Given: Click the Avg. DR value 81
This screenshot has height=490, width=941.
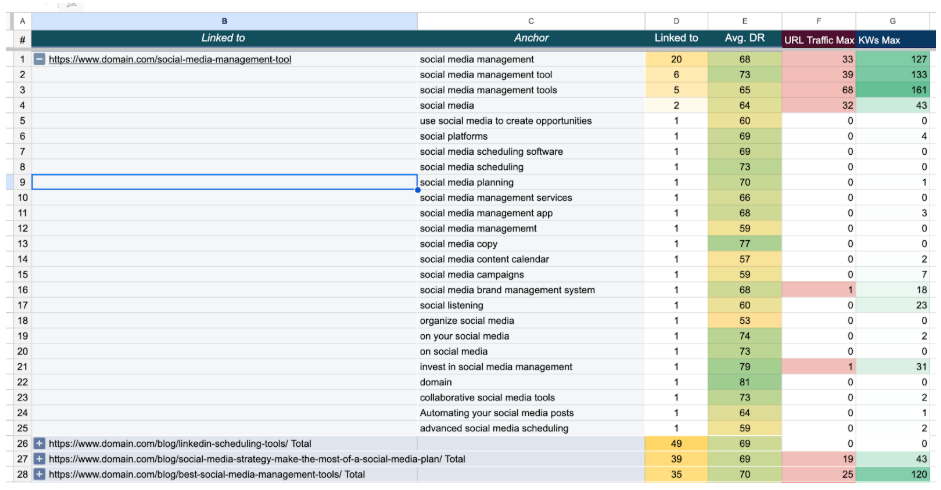Looking at the screenshot, I should (x=745, y=382).
